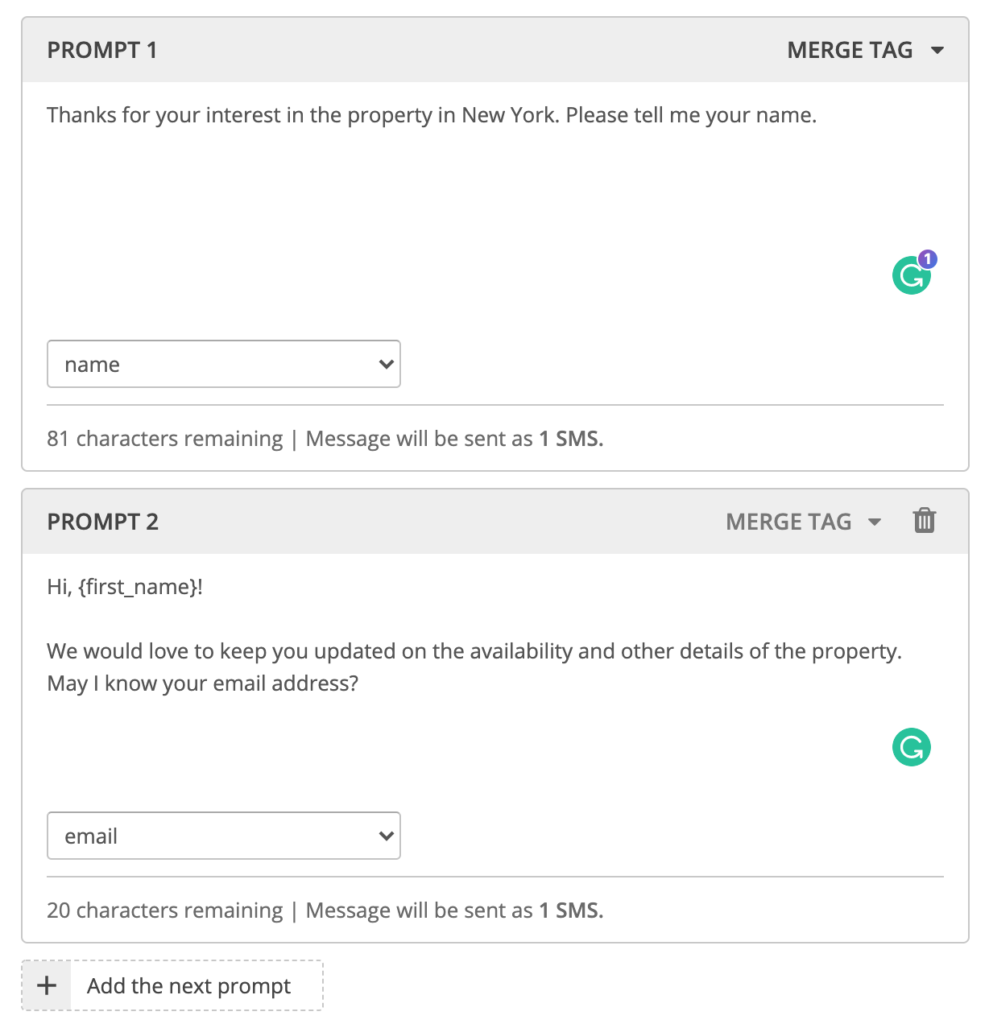Image resolution: width=989 pixels, height=1024 pixels.
Task: Click the Grammarly icon in Prompt 2
Action: (x=911, y=747)
